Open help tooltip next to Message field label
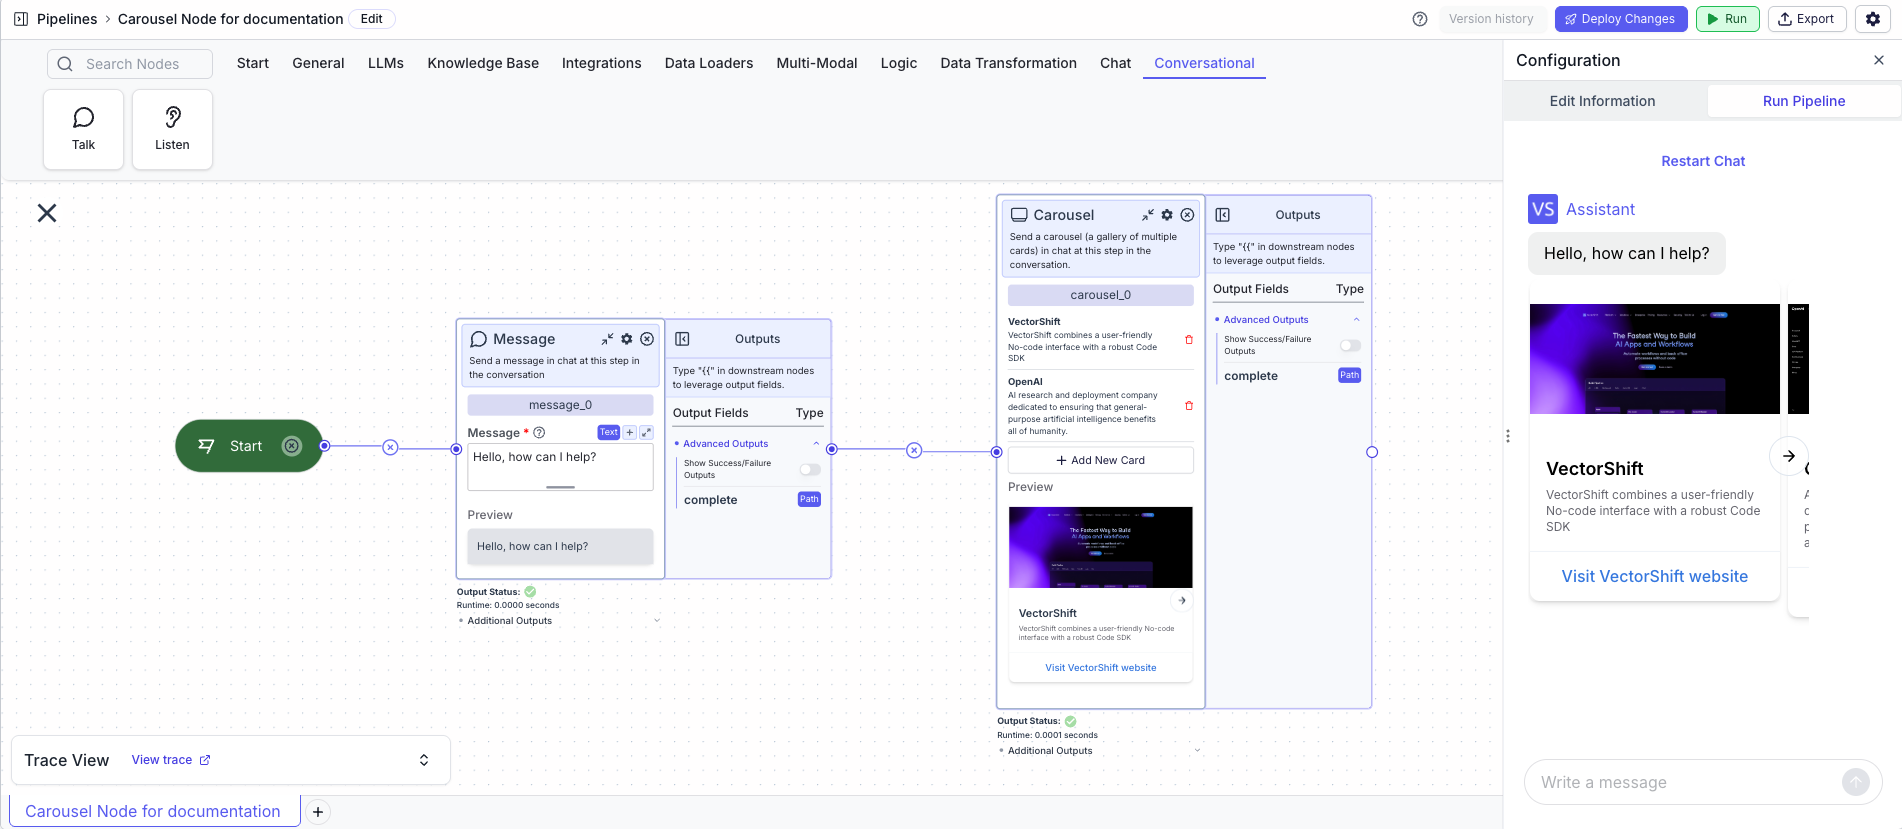 pos(539,433)
